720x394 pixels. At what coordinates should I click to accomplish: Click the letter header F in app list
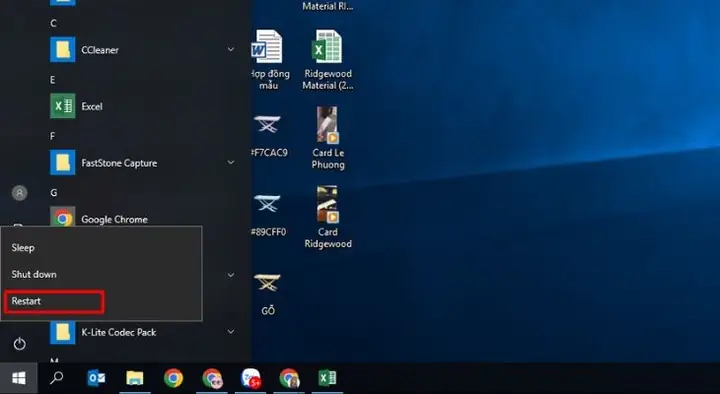(x=52, y=136)
